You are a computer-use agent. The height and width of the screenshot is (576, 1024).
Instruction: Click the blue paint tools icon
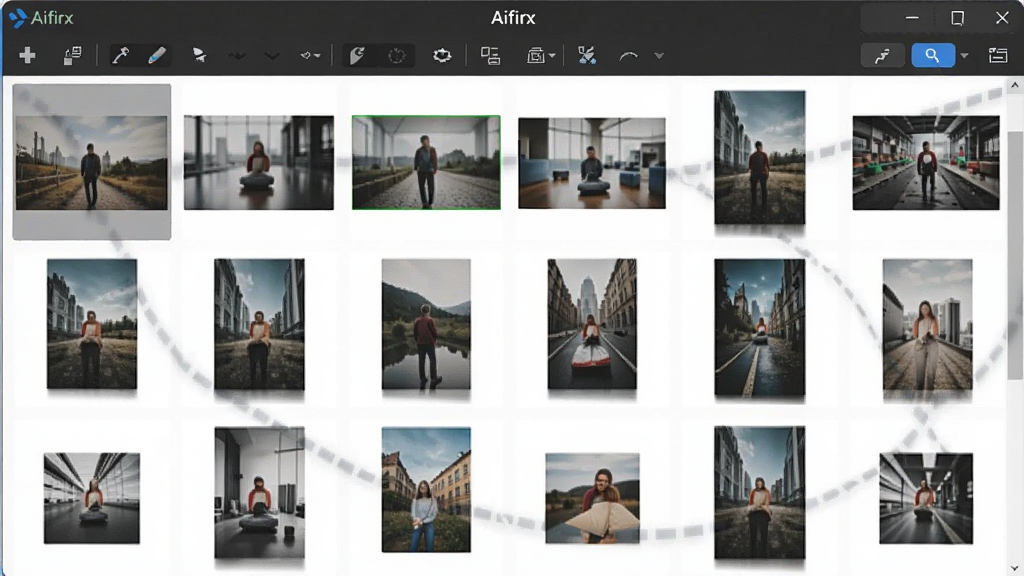587,56
